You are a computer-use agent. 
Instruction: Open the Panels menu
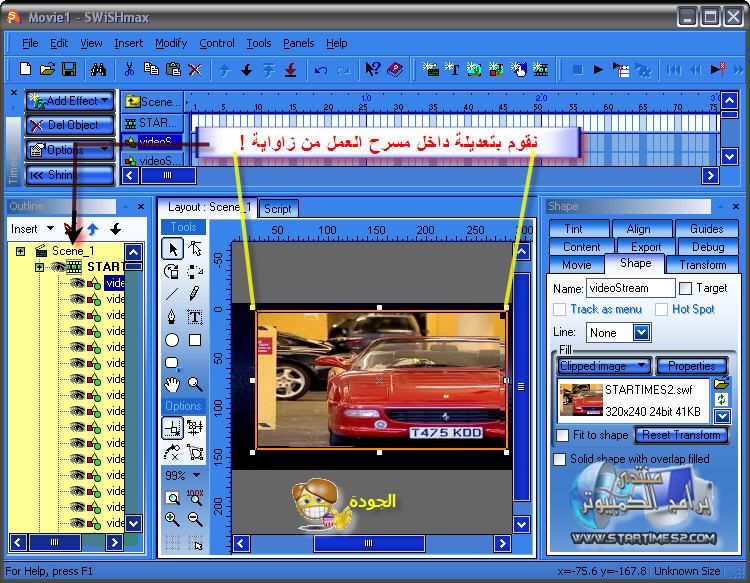(298, 43)
